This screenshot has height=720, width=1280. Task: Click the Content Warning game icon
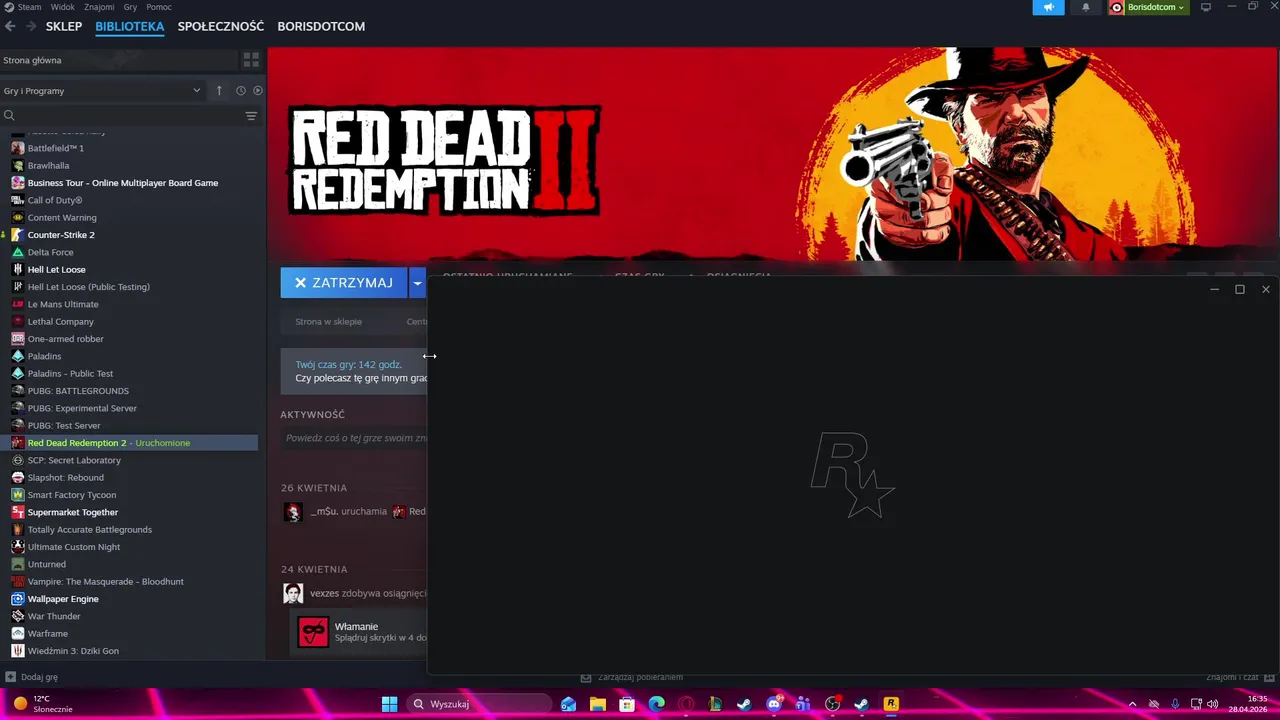tap(18, 217)
